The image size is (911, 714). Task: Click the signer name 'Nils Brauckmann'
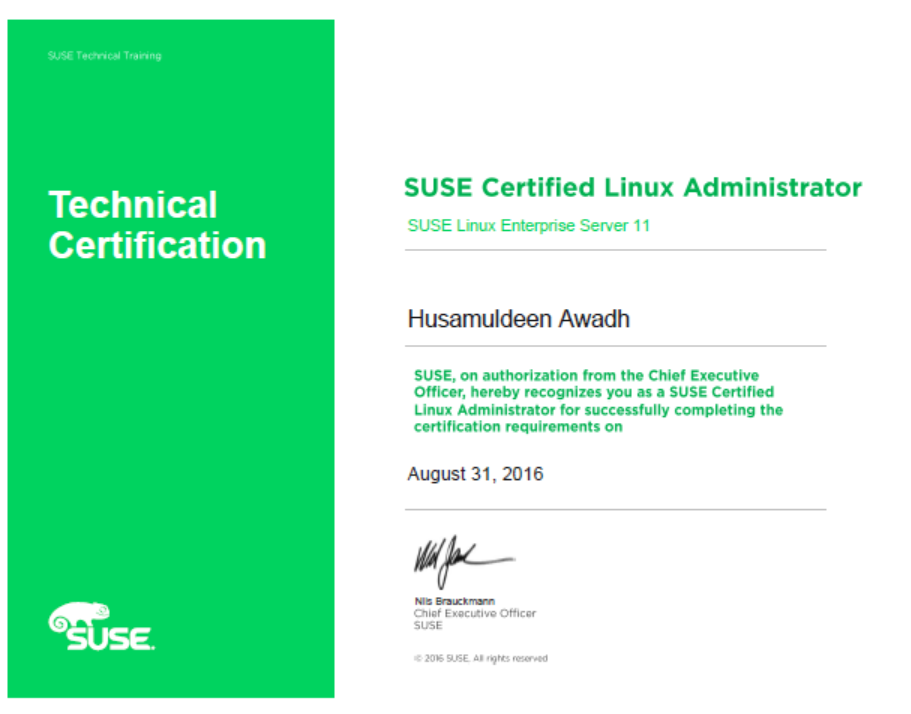454,601
